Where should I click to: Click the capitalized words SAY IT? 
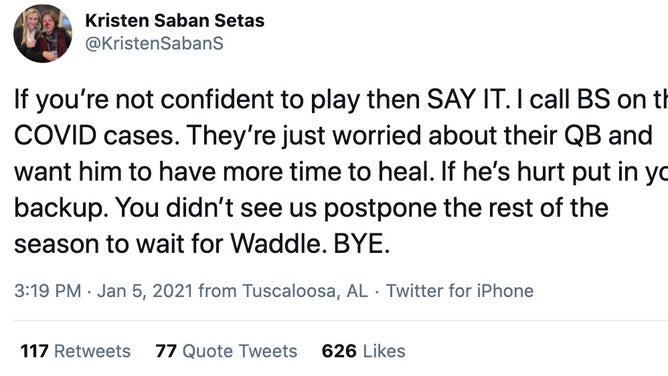coord(468,100)
